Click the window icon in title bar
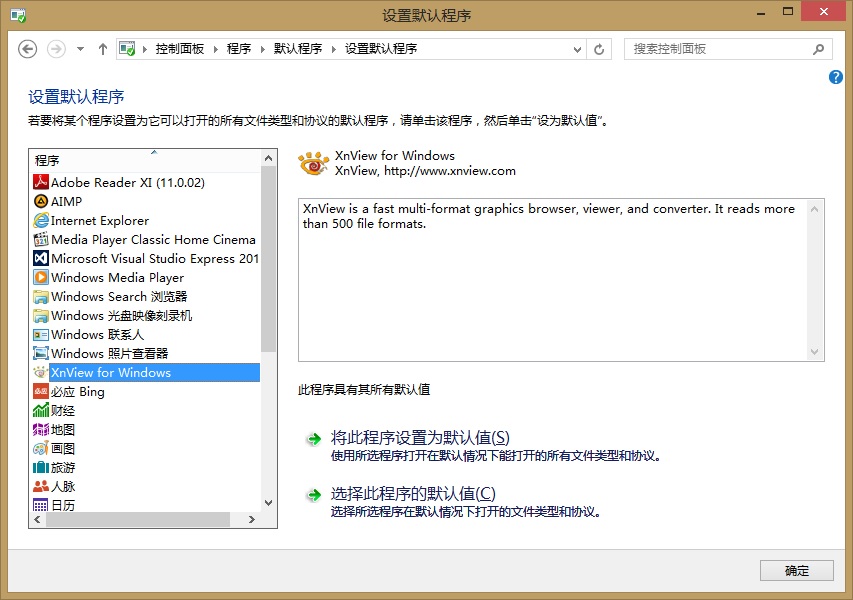This screenshot has height=600, width=853. pos(18,15)
